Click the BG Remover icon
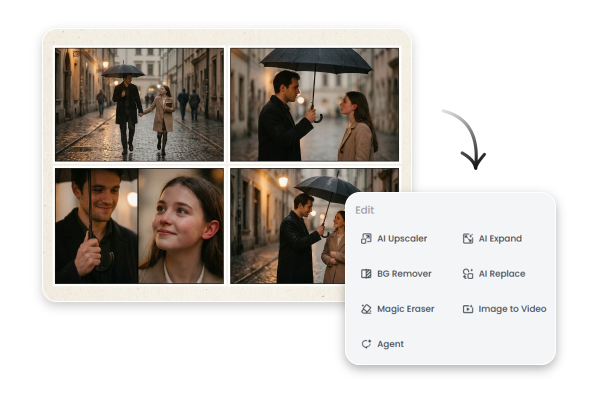This screenshot has width=600, height=400. pyautogui.click(x=366, y=274)
